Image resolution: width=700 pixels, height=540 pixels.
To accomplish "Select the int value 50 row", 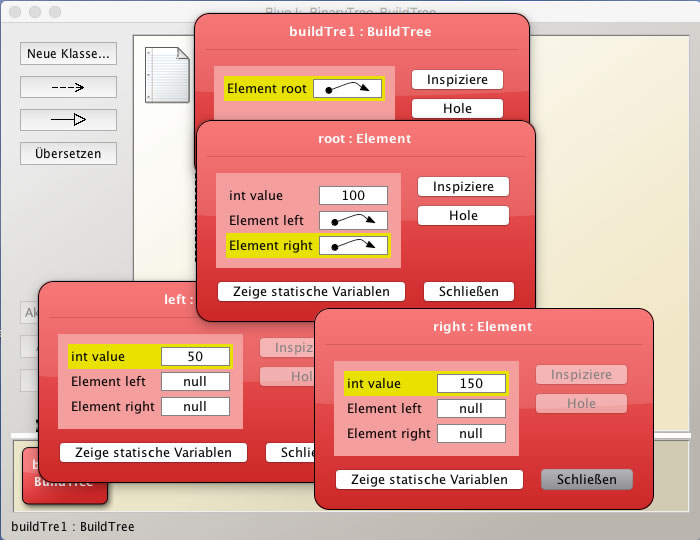I will [x=150, y=356].
